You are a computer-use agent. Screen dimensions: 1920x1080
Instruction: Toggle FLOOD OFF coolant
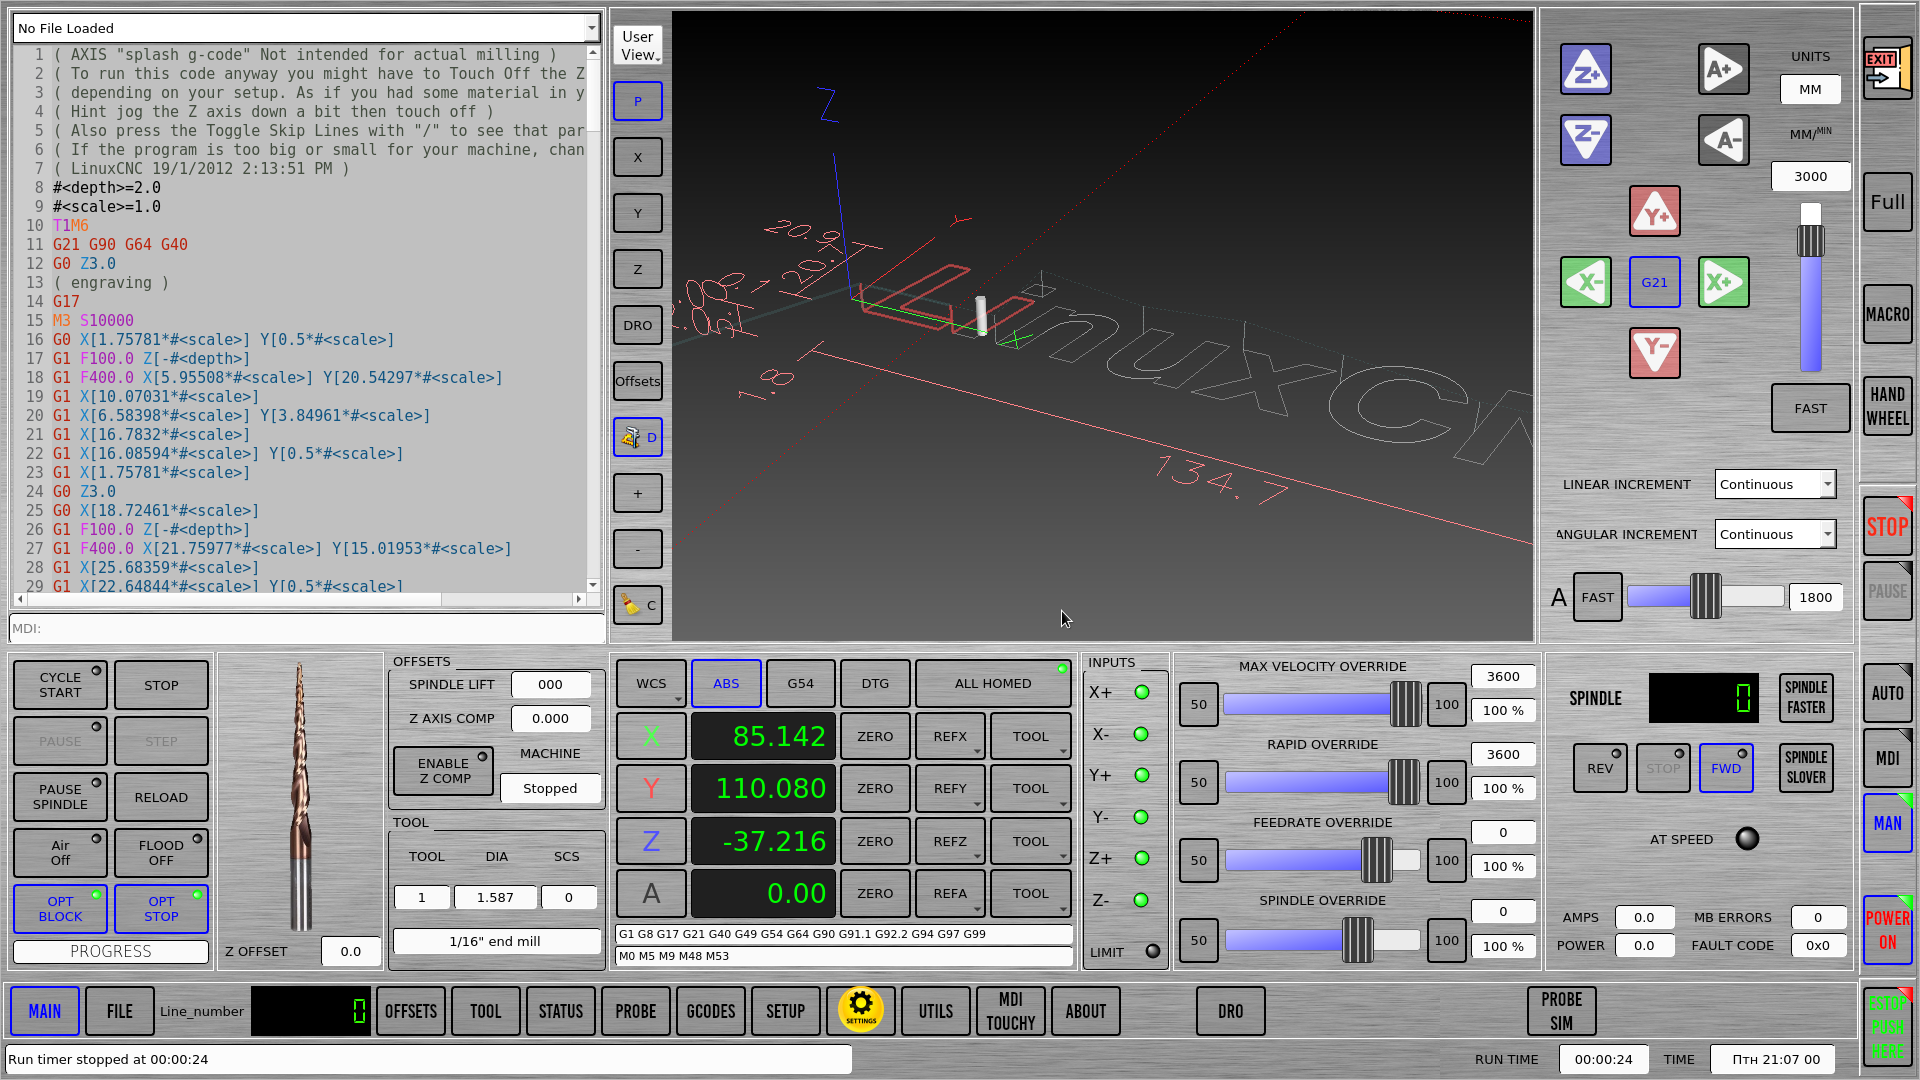161,852
